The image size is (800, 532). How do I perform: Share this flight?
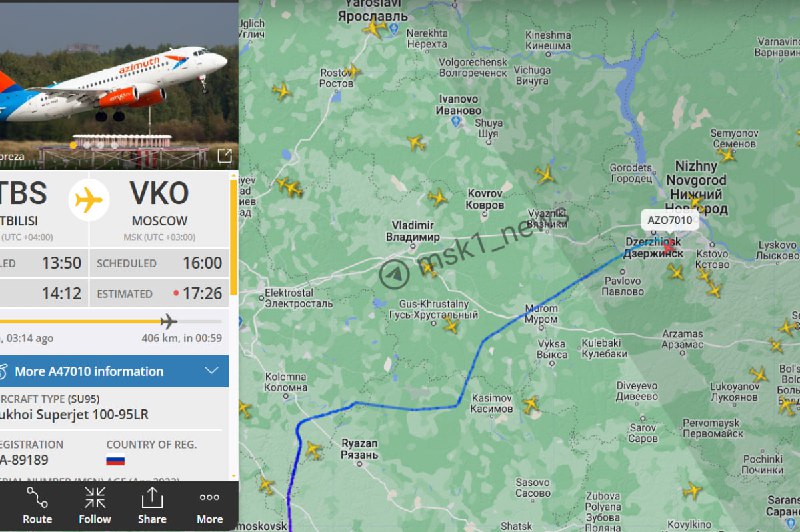(x=152, y=505)
